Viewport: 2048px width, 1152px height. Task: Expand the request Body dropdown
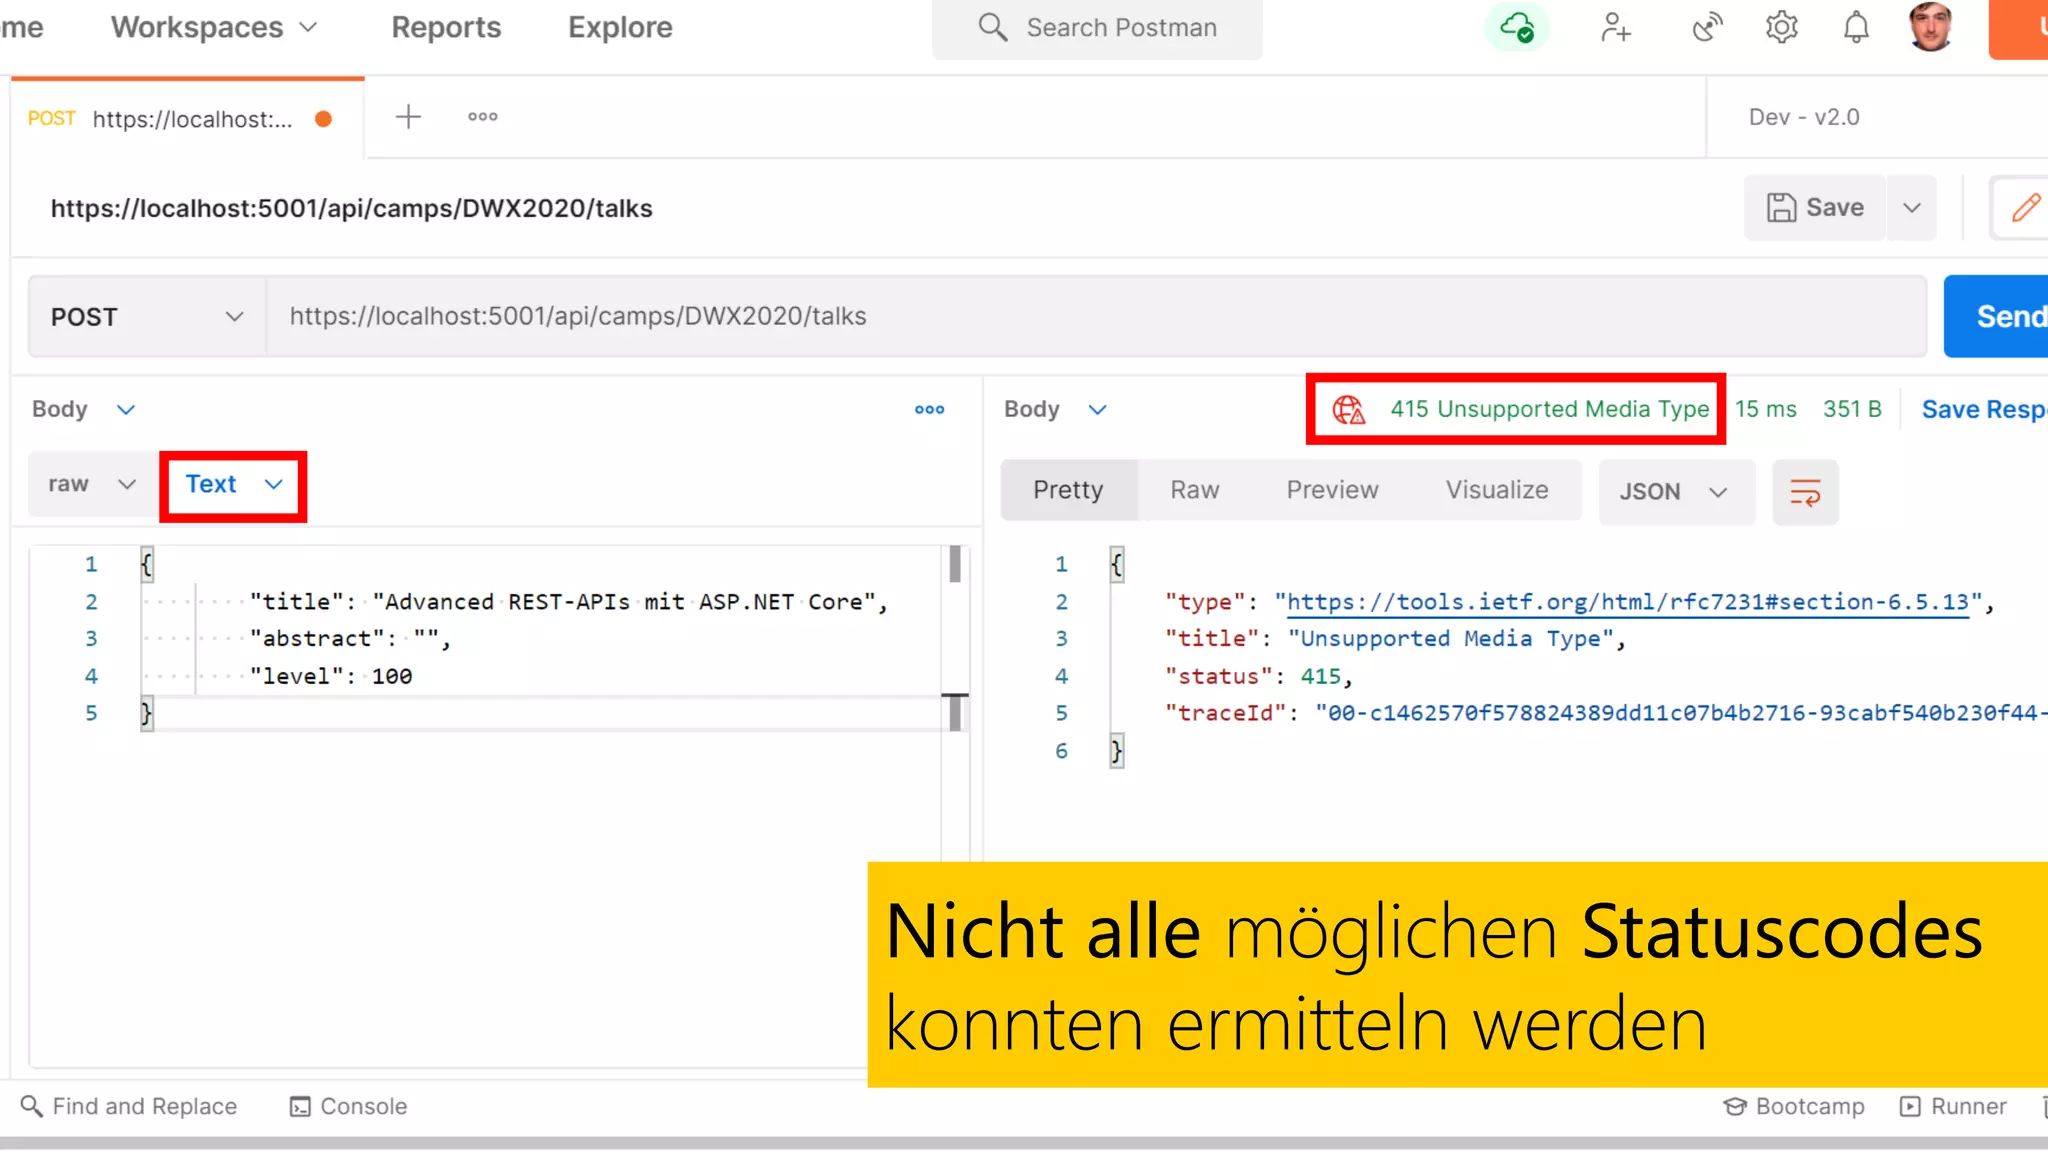(84, 409)
